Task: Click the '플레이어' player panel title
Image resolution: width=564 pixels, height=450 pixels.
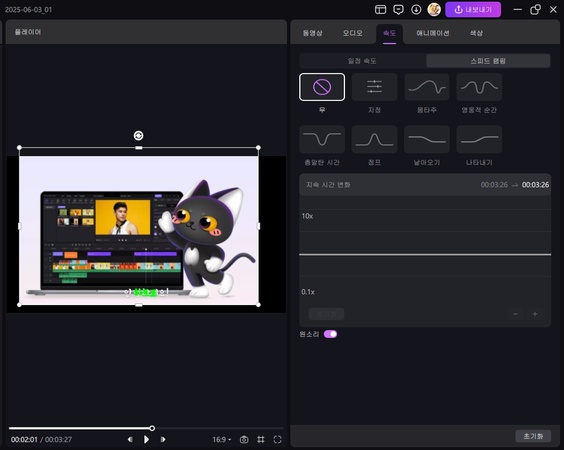Action: click(28, 32)
